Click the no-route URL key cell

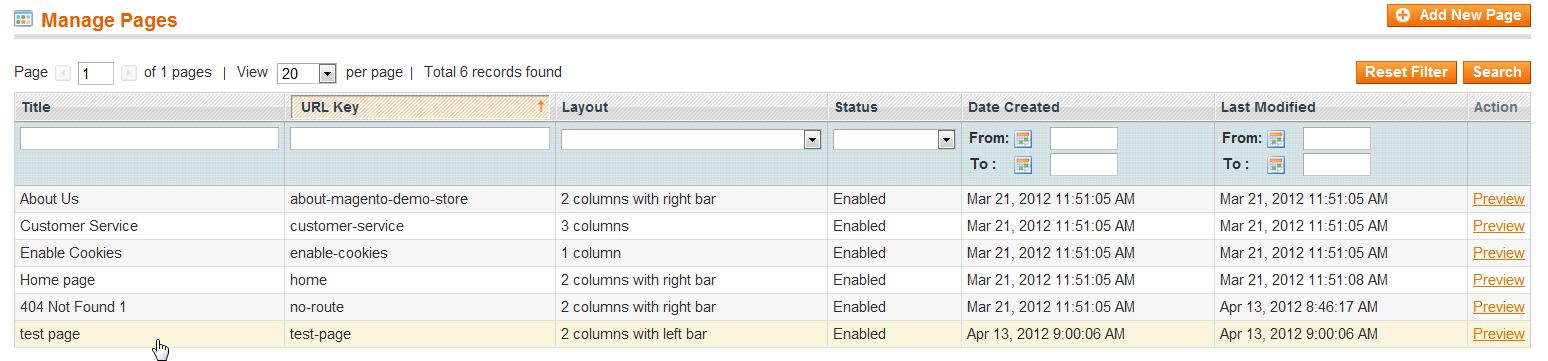pos(420,307)
